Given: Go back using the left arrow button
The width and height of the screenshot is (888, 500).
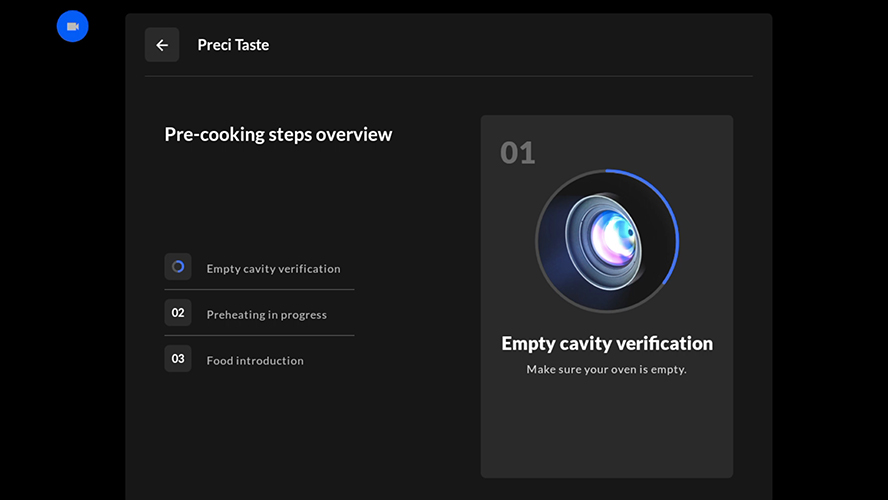Looking at the screenshot, I should [x=162, y=45].
